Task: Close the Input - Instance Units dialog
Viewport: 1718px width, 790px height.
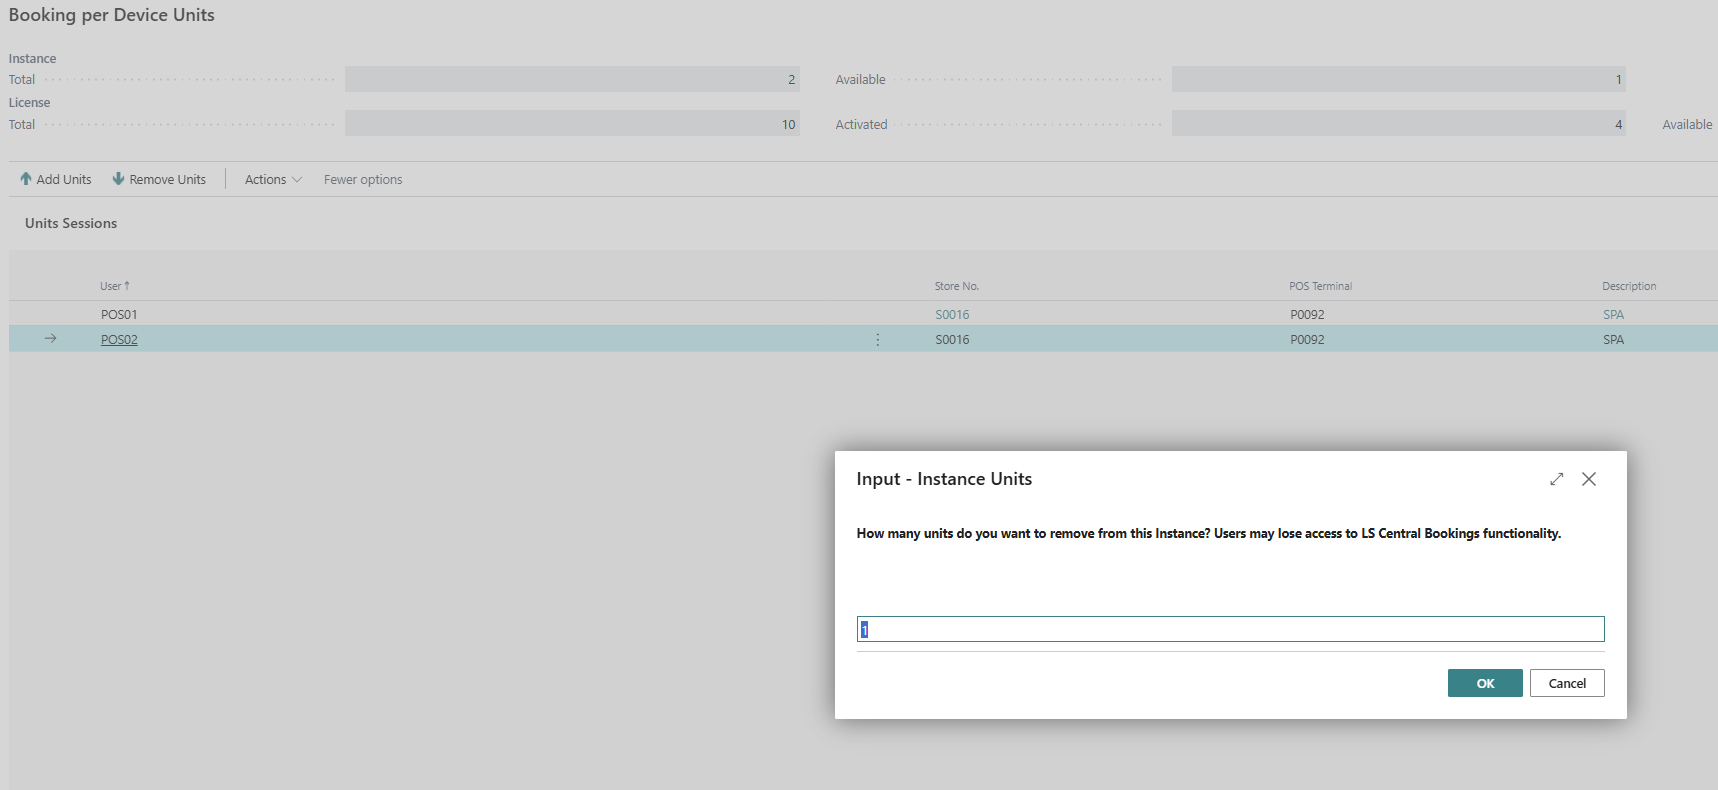Action: 1588,479
